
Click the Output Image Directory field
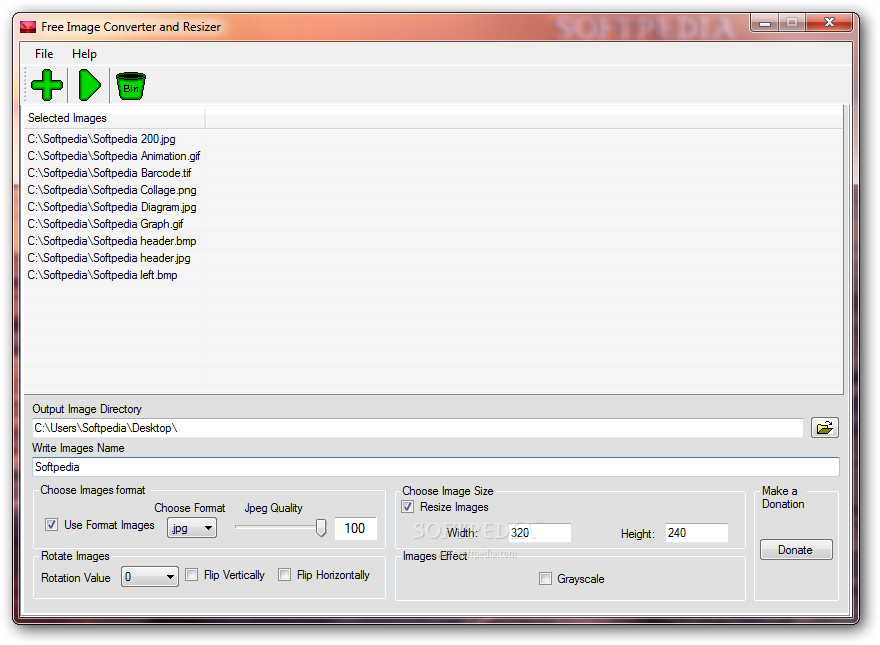click(418, 428)
